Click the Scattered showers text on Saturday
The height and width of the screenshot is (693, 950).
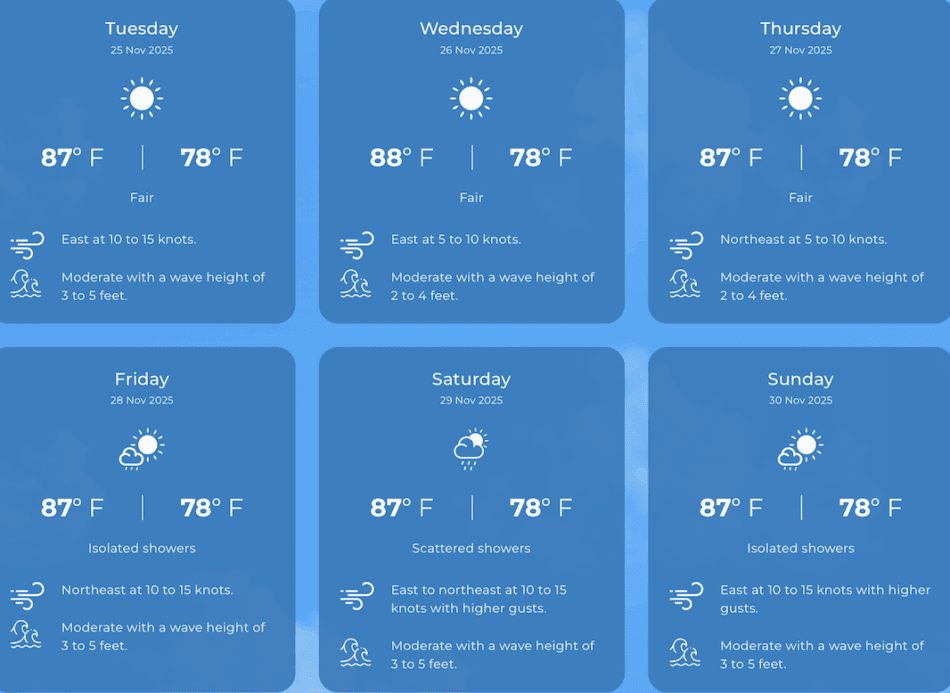pyautogui.click(x=471, y=548)
